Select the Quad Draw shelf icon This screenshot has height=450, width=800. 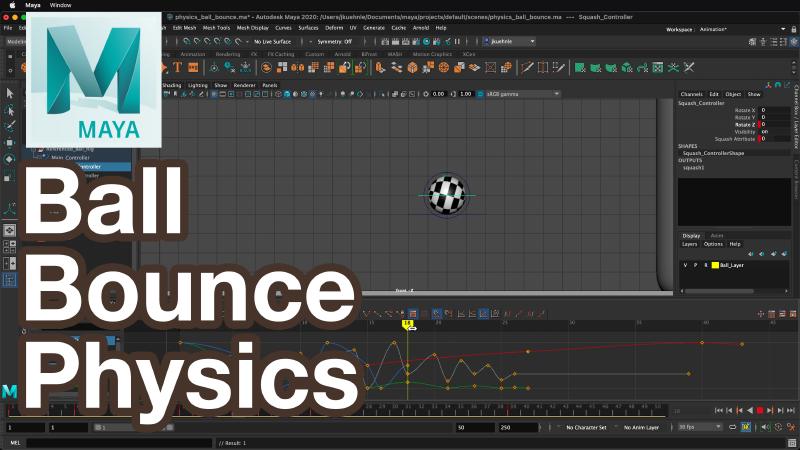click(559, 67)
